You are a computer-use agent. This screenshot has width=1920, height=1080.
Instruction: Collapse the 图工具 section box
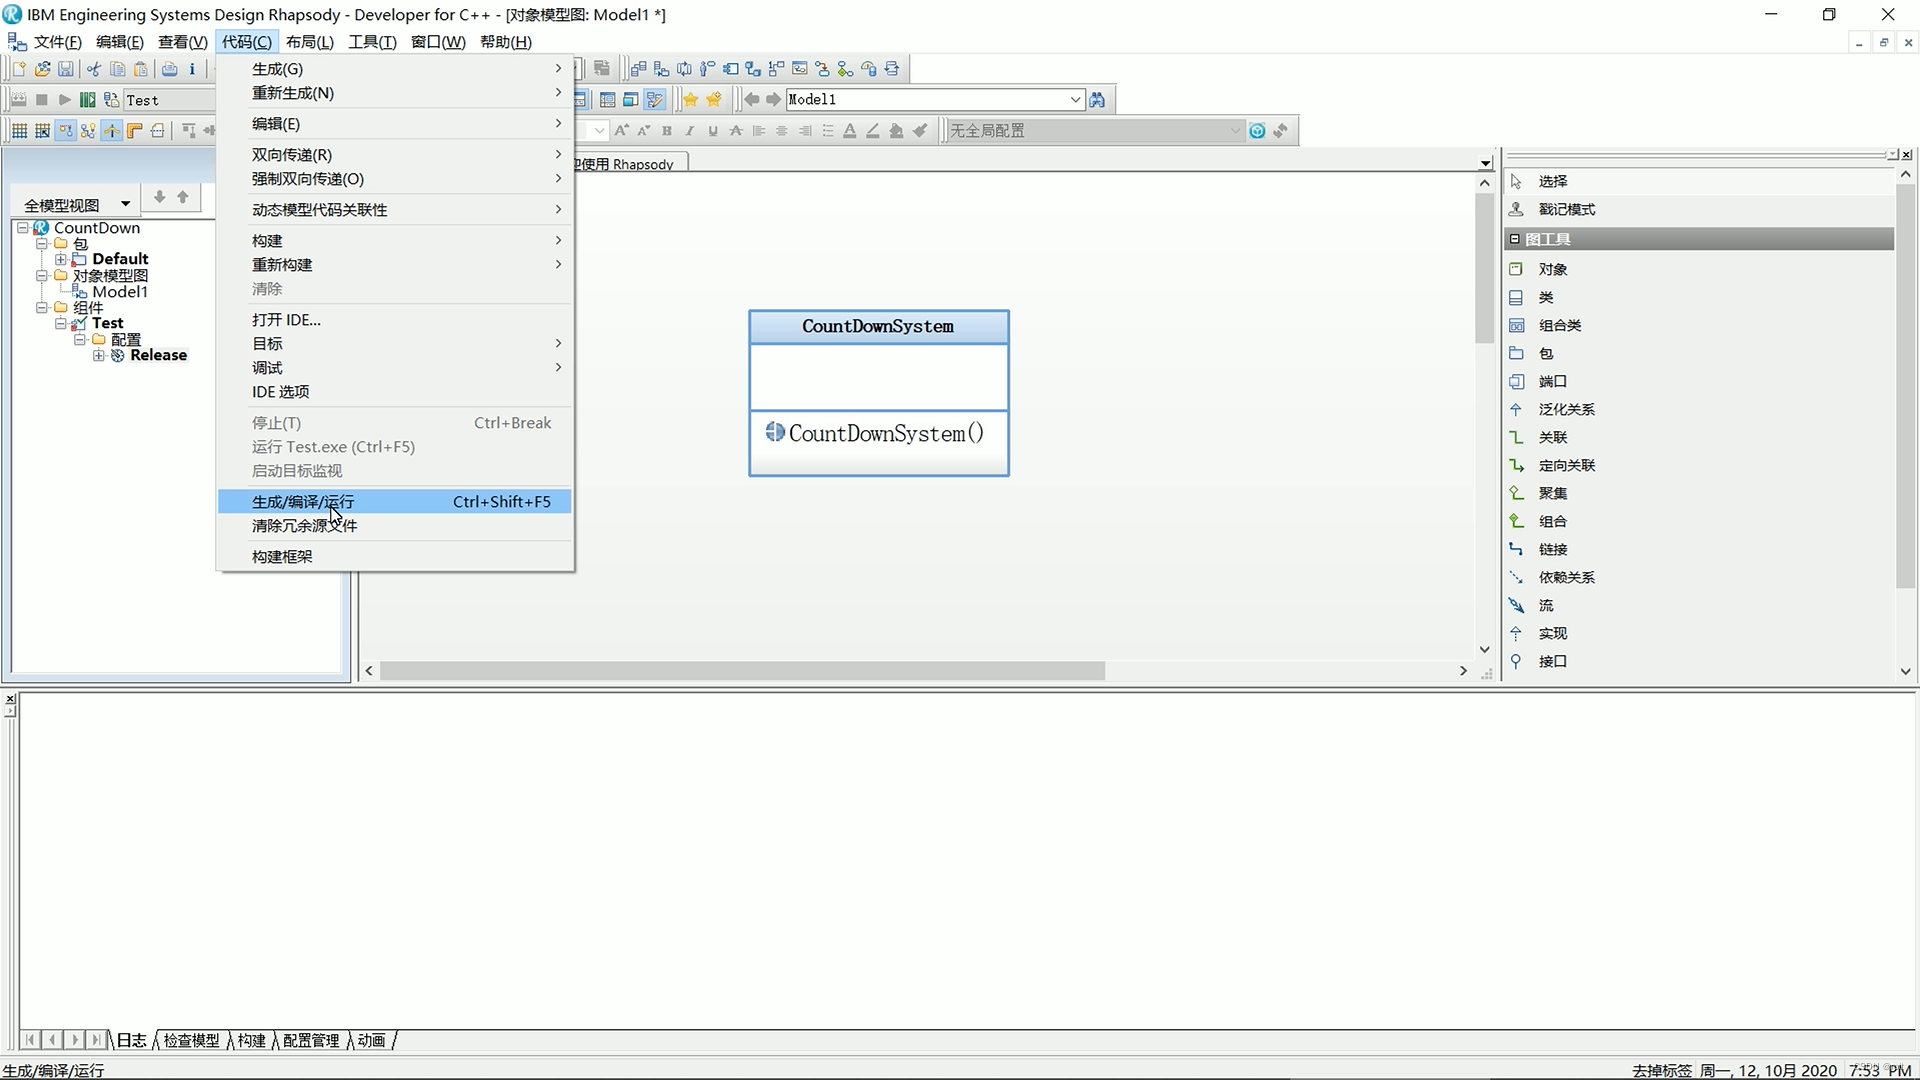point(1515,239)
